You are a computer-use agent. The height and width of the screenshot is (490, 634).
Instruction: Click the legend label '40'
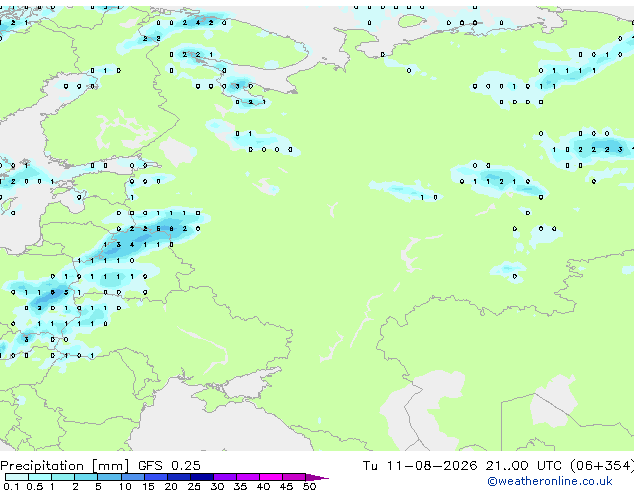click(x=263, y=486)
